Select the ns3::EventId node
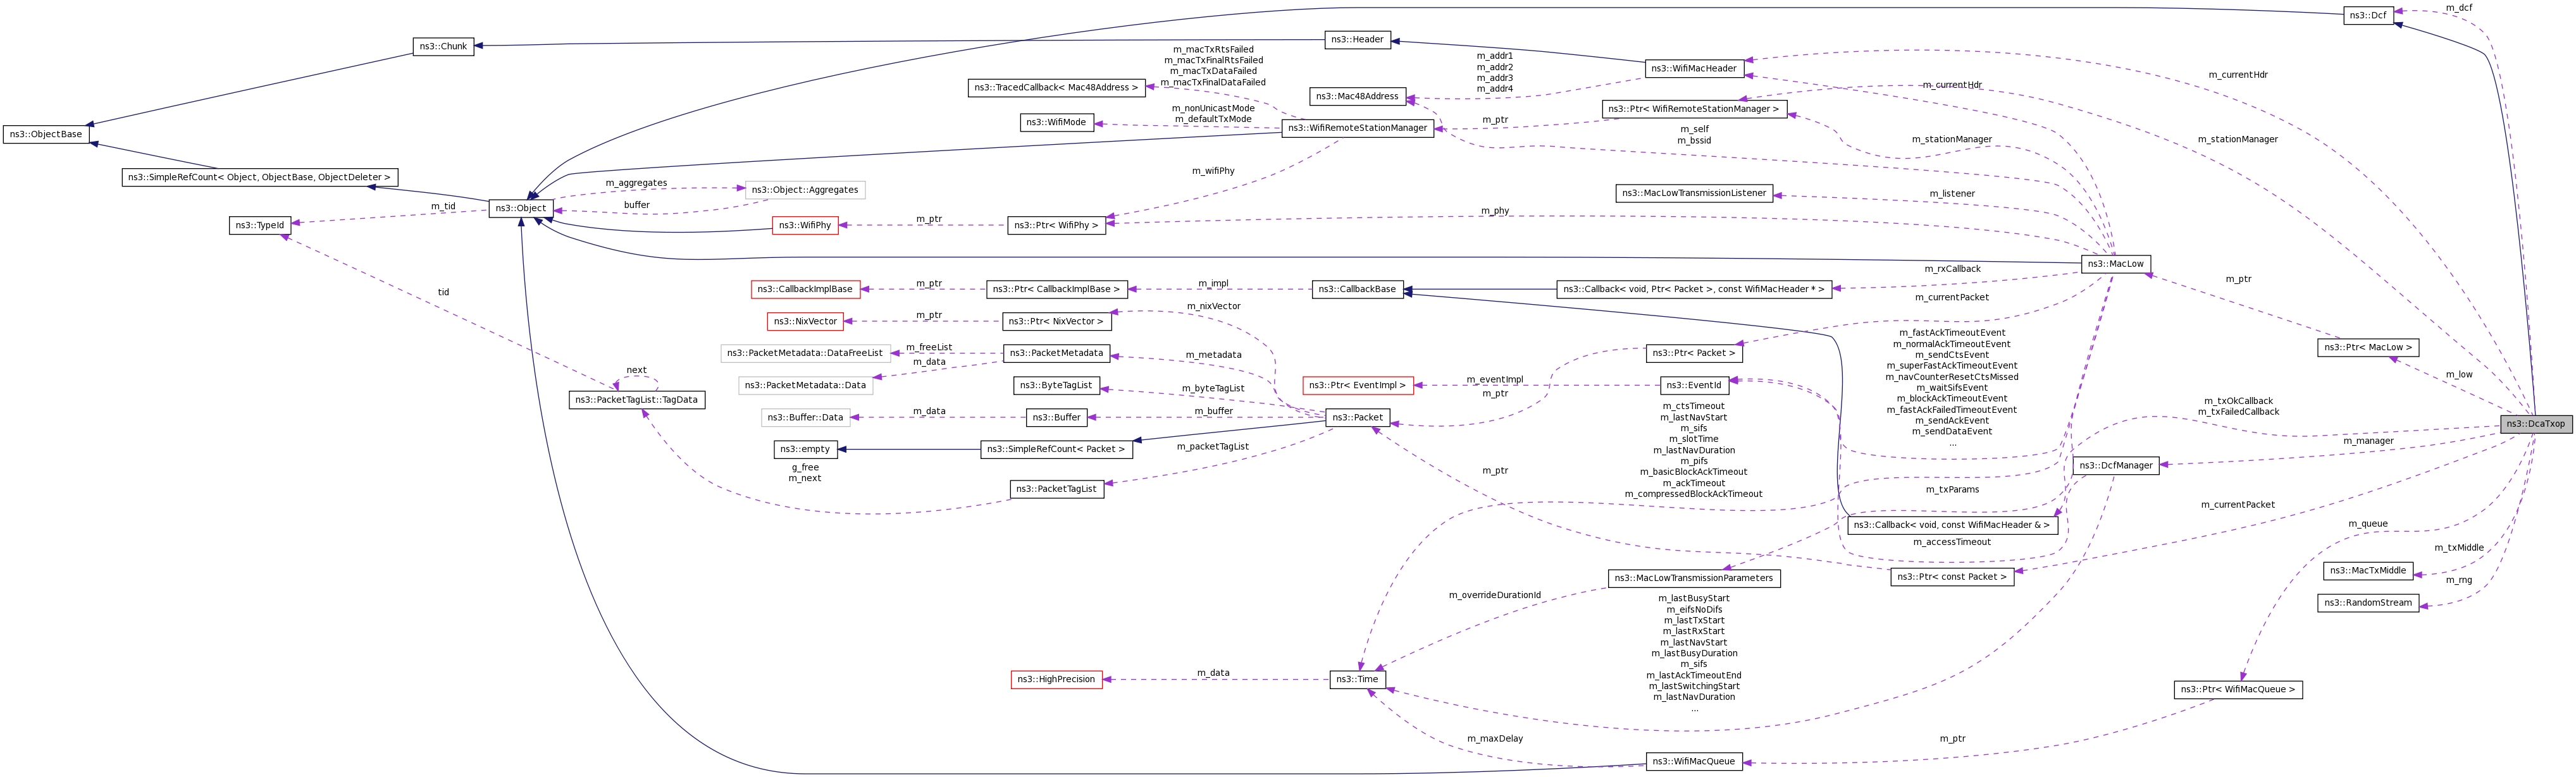Image resolution: width=2576 pixels, height=777 pixels. tap(1694, 385)
